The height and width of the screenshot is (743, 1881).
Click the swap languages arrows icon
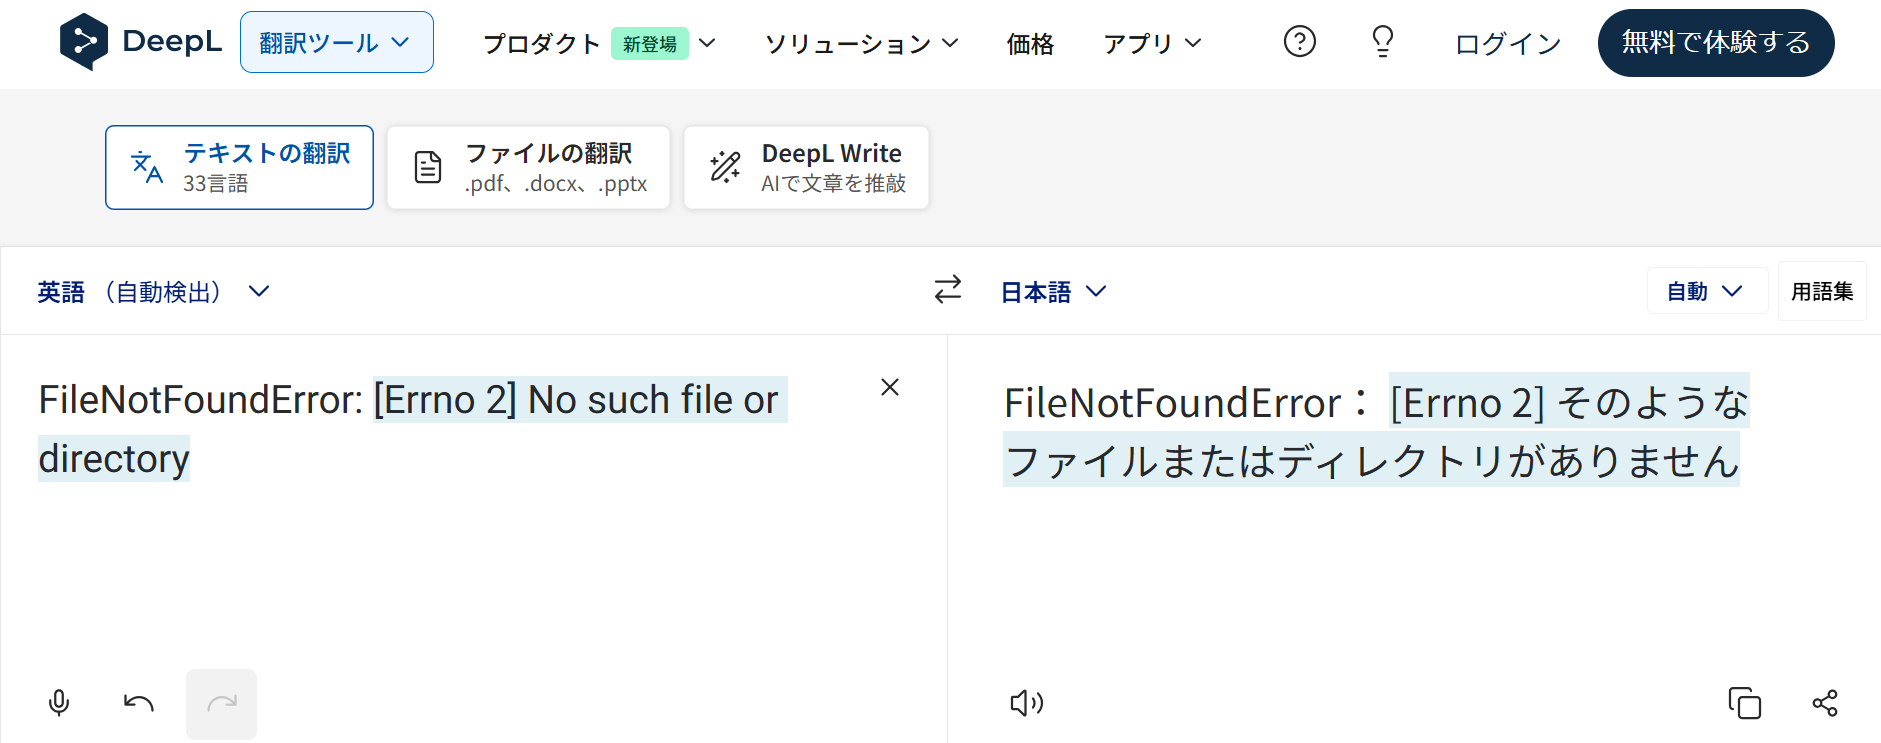947,290
